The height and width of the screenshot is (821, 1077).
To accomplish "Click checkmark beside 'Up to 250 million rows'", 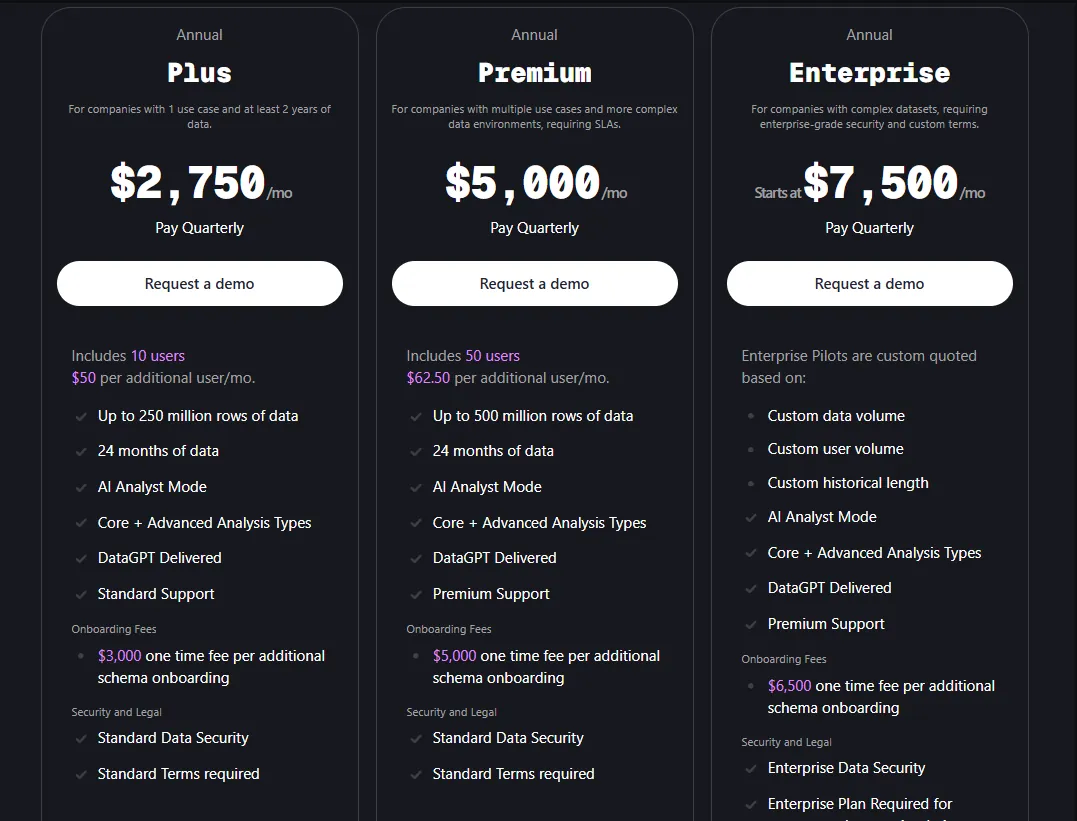I will 81,416.
